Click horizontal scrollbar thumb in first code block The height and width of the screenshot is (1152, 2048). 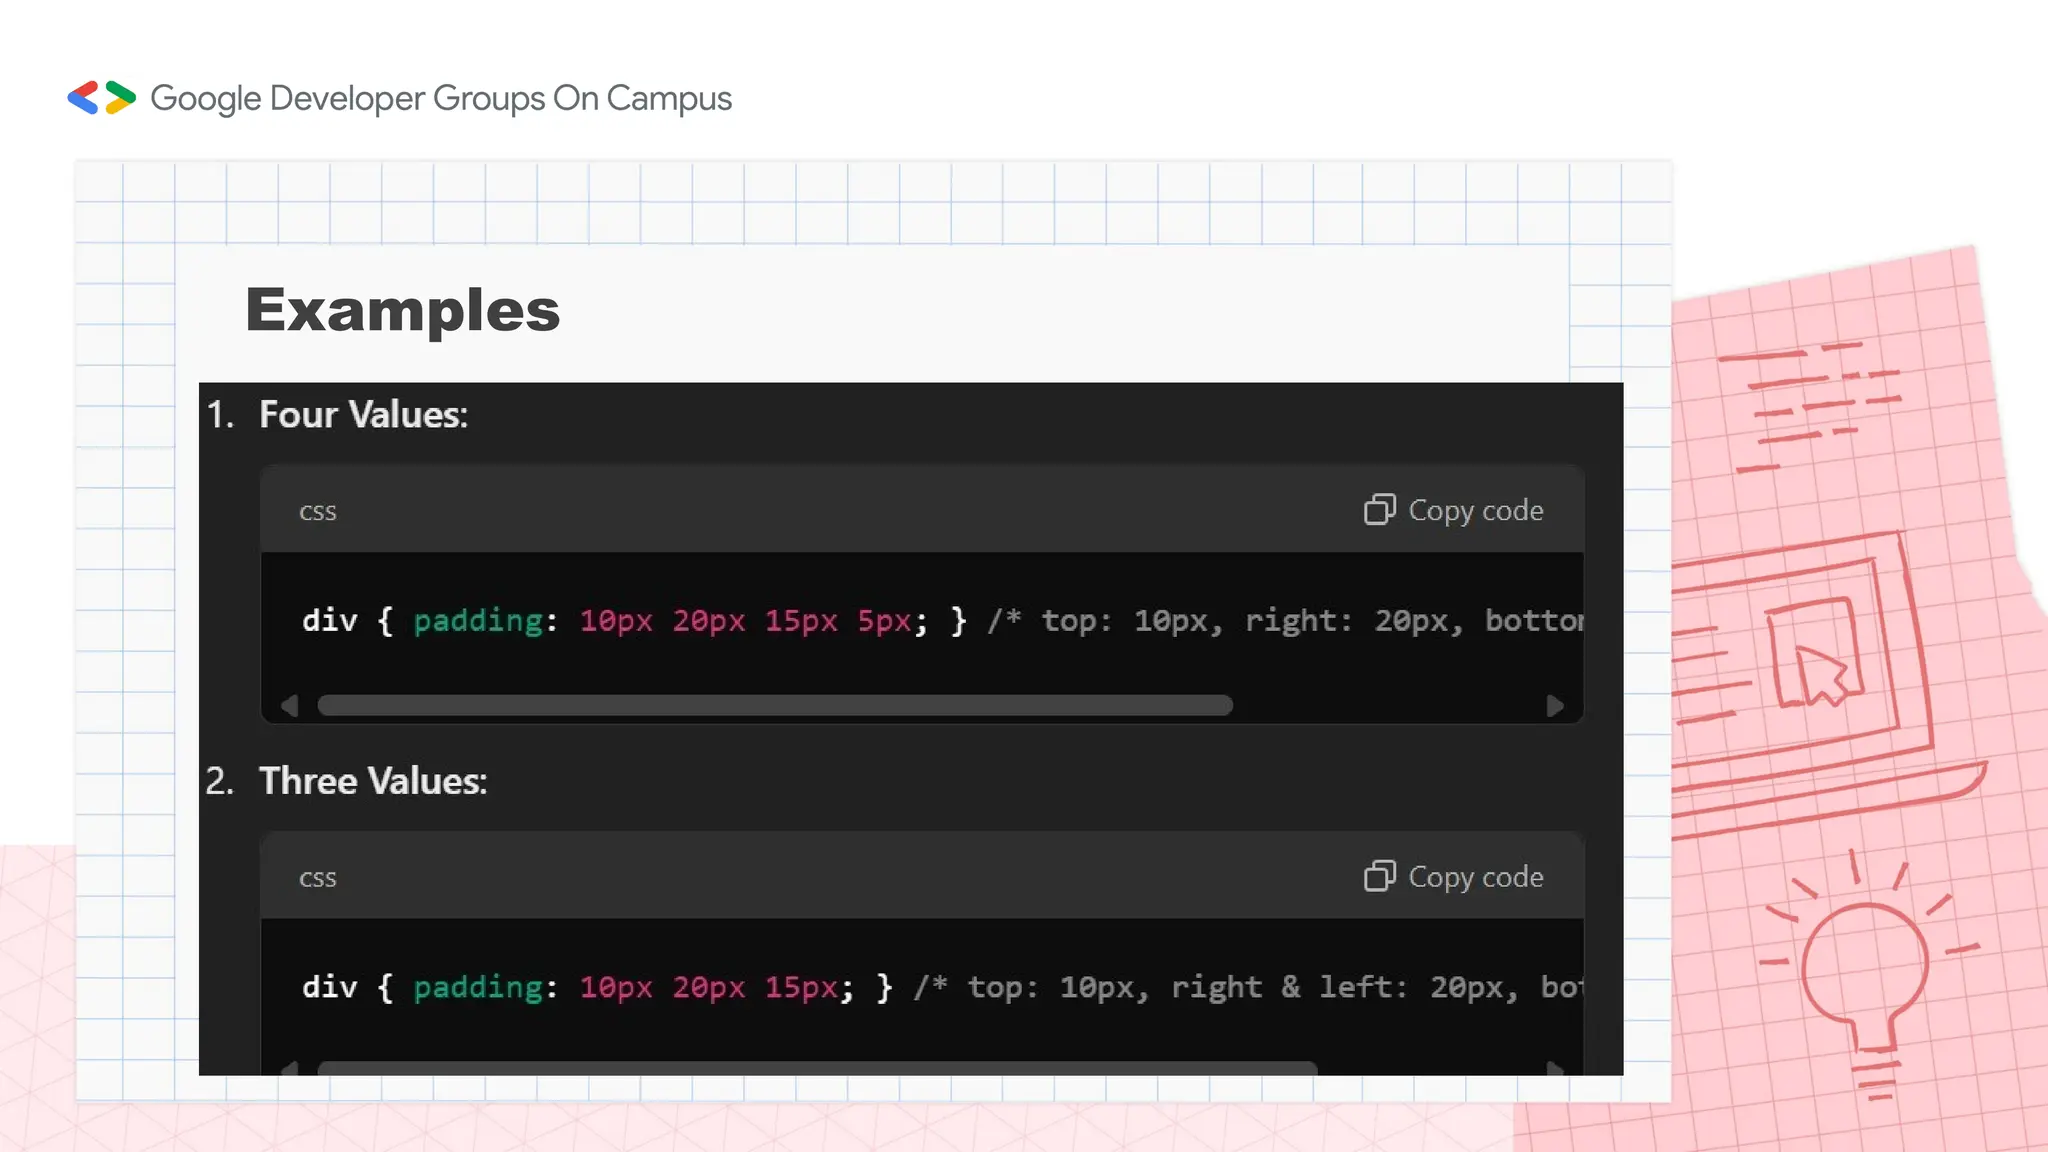(x=774, y=706)
